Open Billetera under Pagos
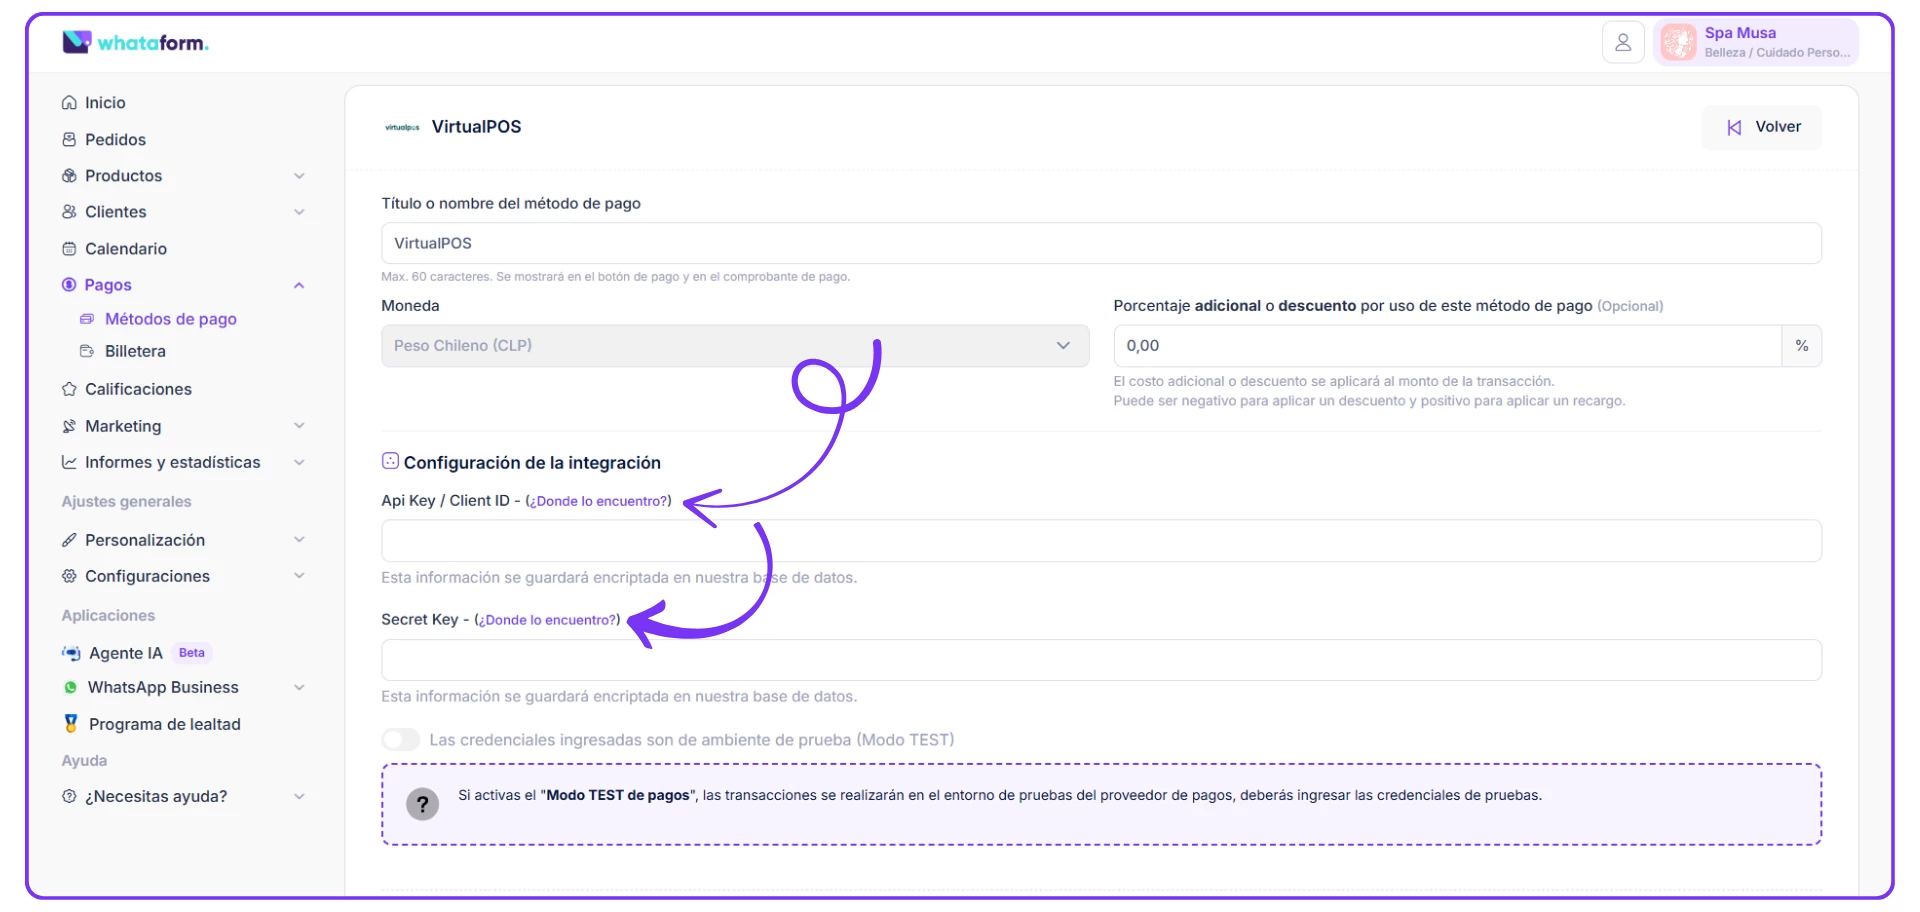The height and width of the screenshot is (912, 1920). [x=135, y=352]
